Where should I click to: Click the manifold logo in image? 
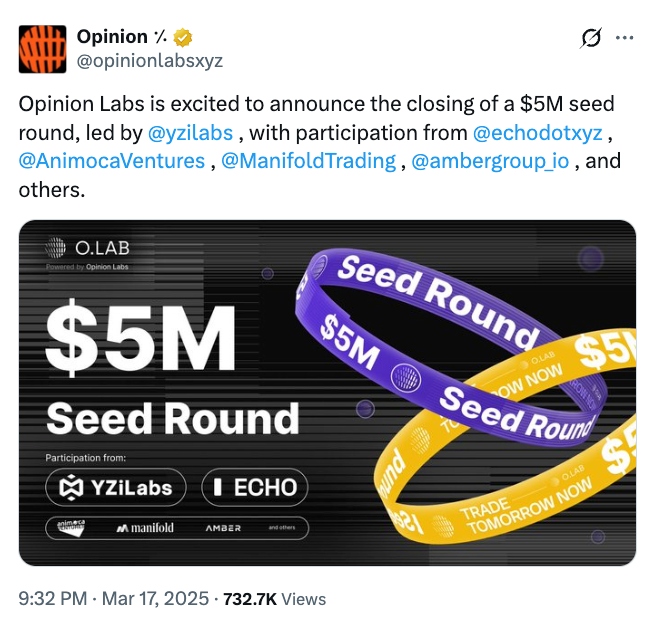pyautogui.click(x=145, y=527)
